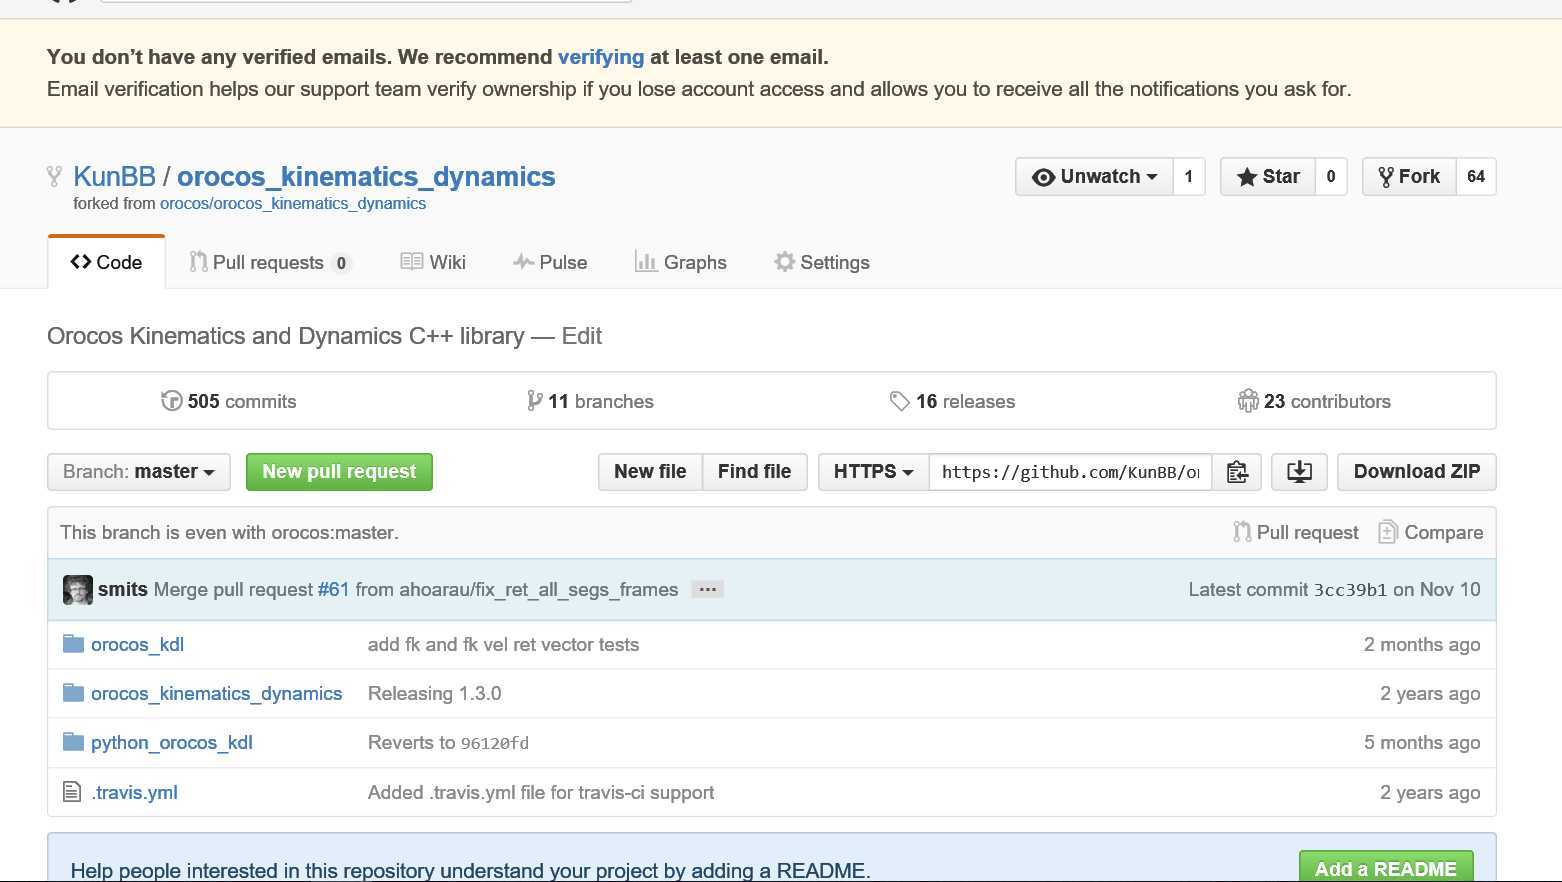View 505 commits
The height and width of the screenshot is (882, 1562).
(x=229, y=401)
